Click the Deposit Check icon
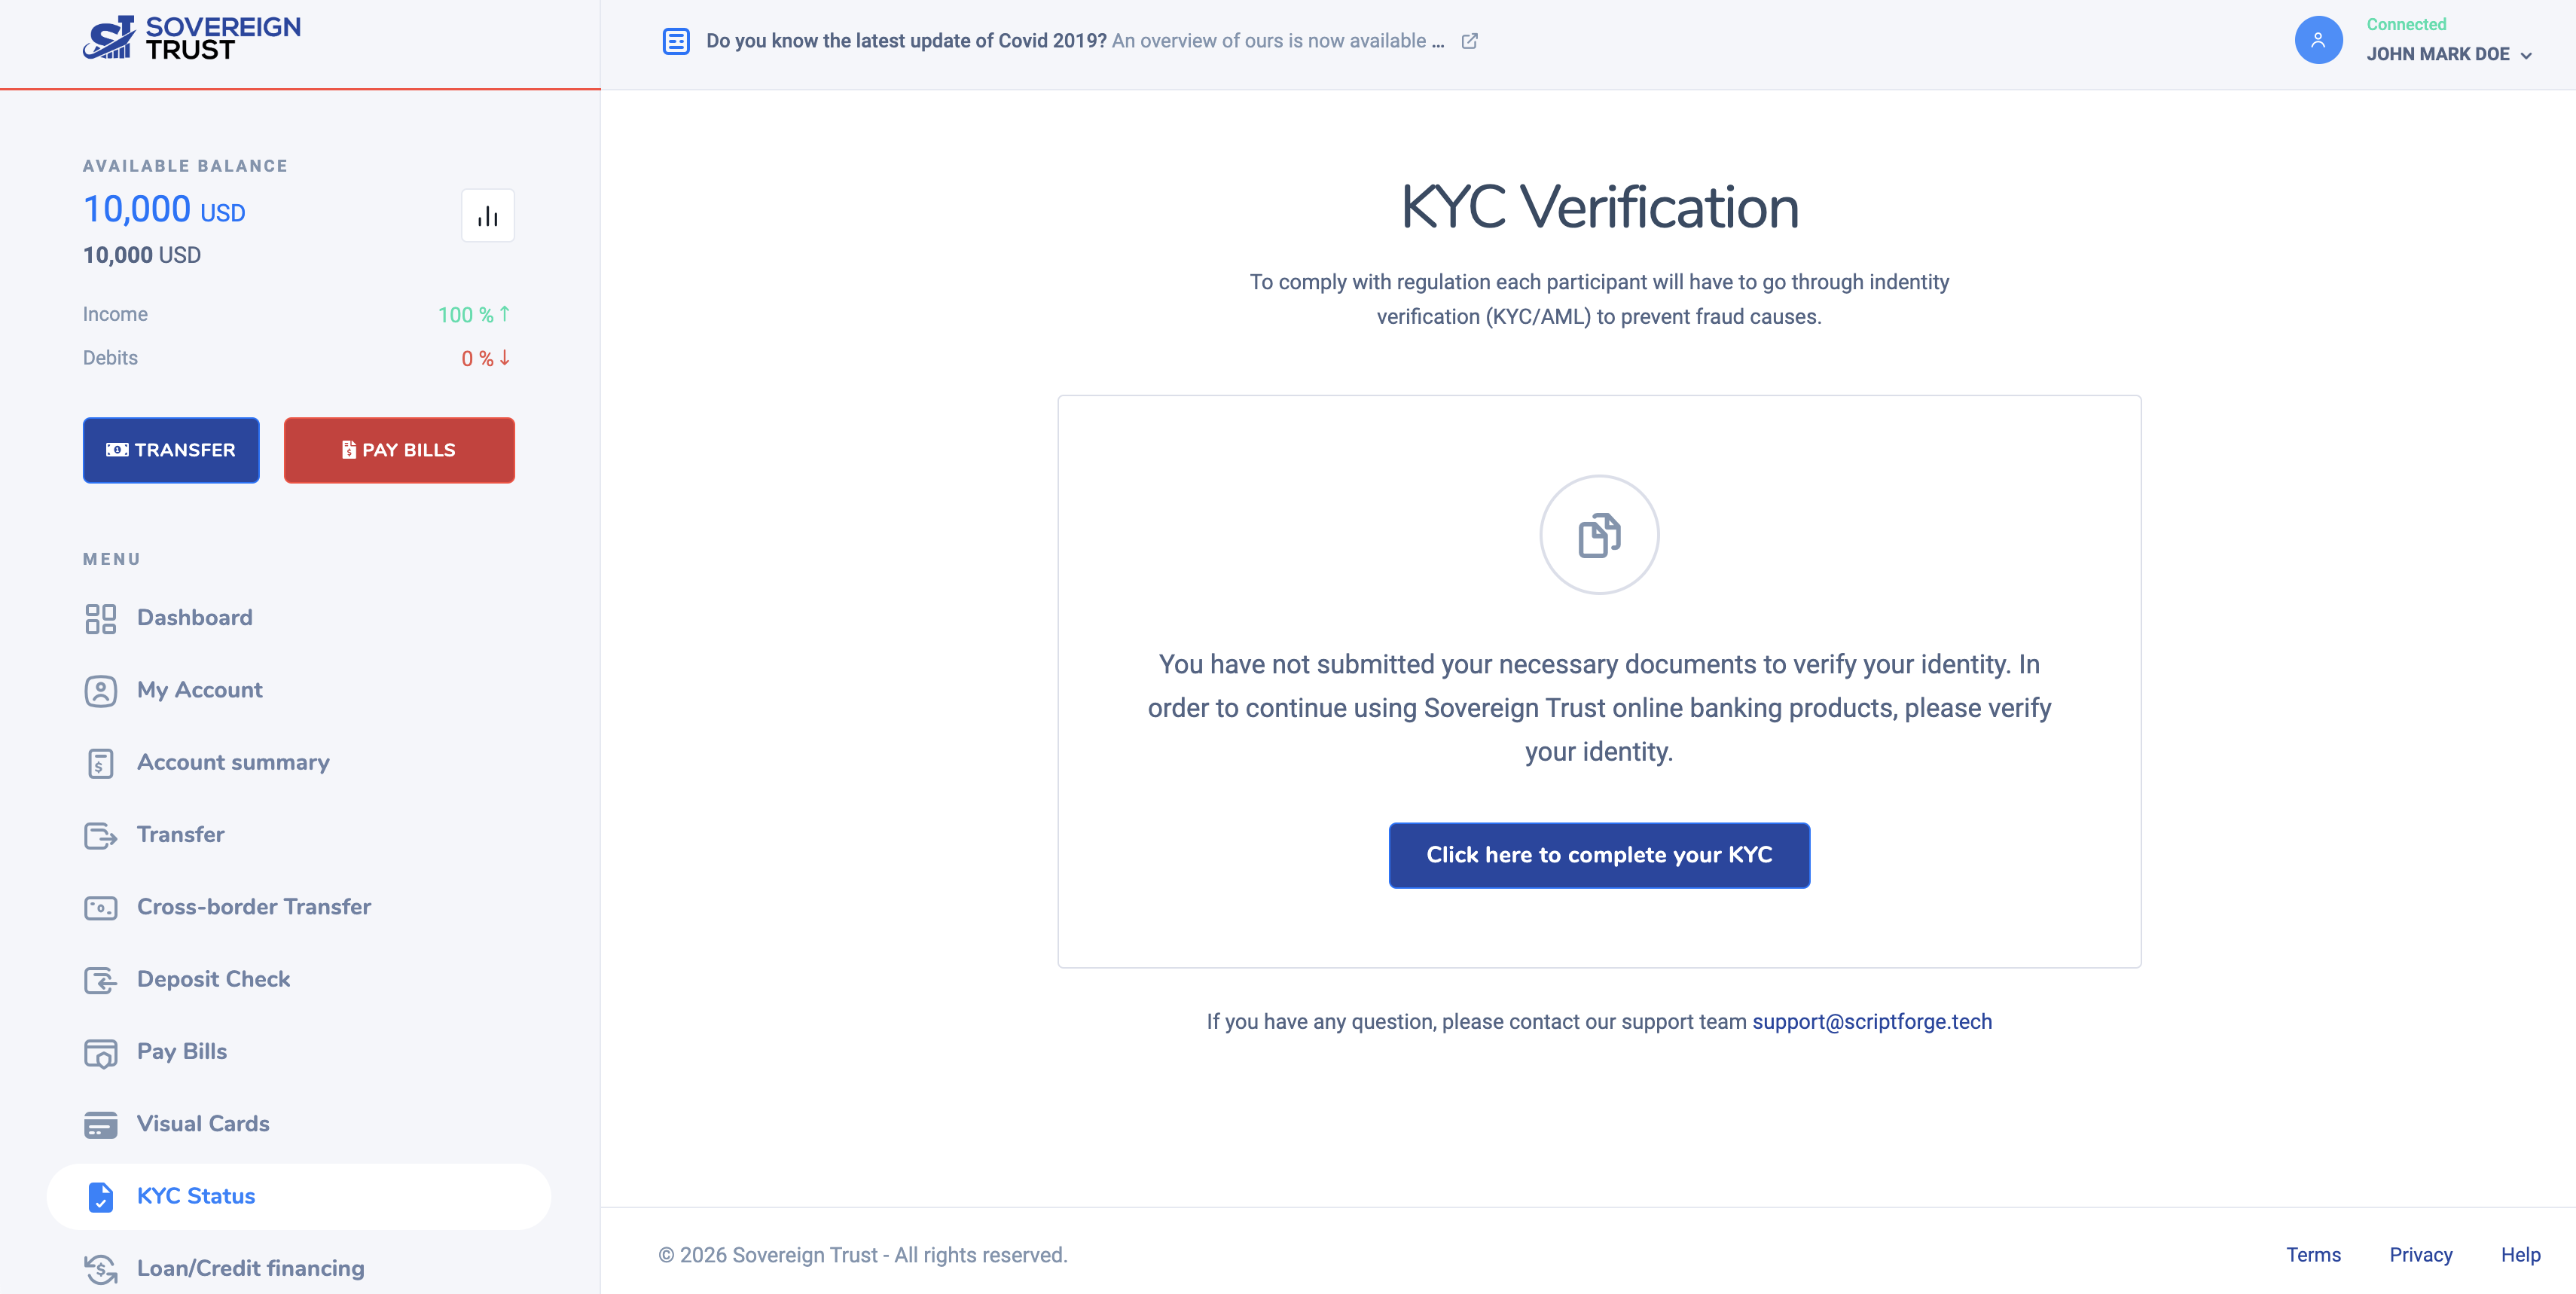 100,980
